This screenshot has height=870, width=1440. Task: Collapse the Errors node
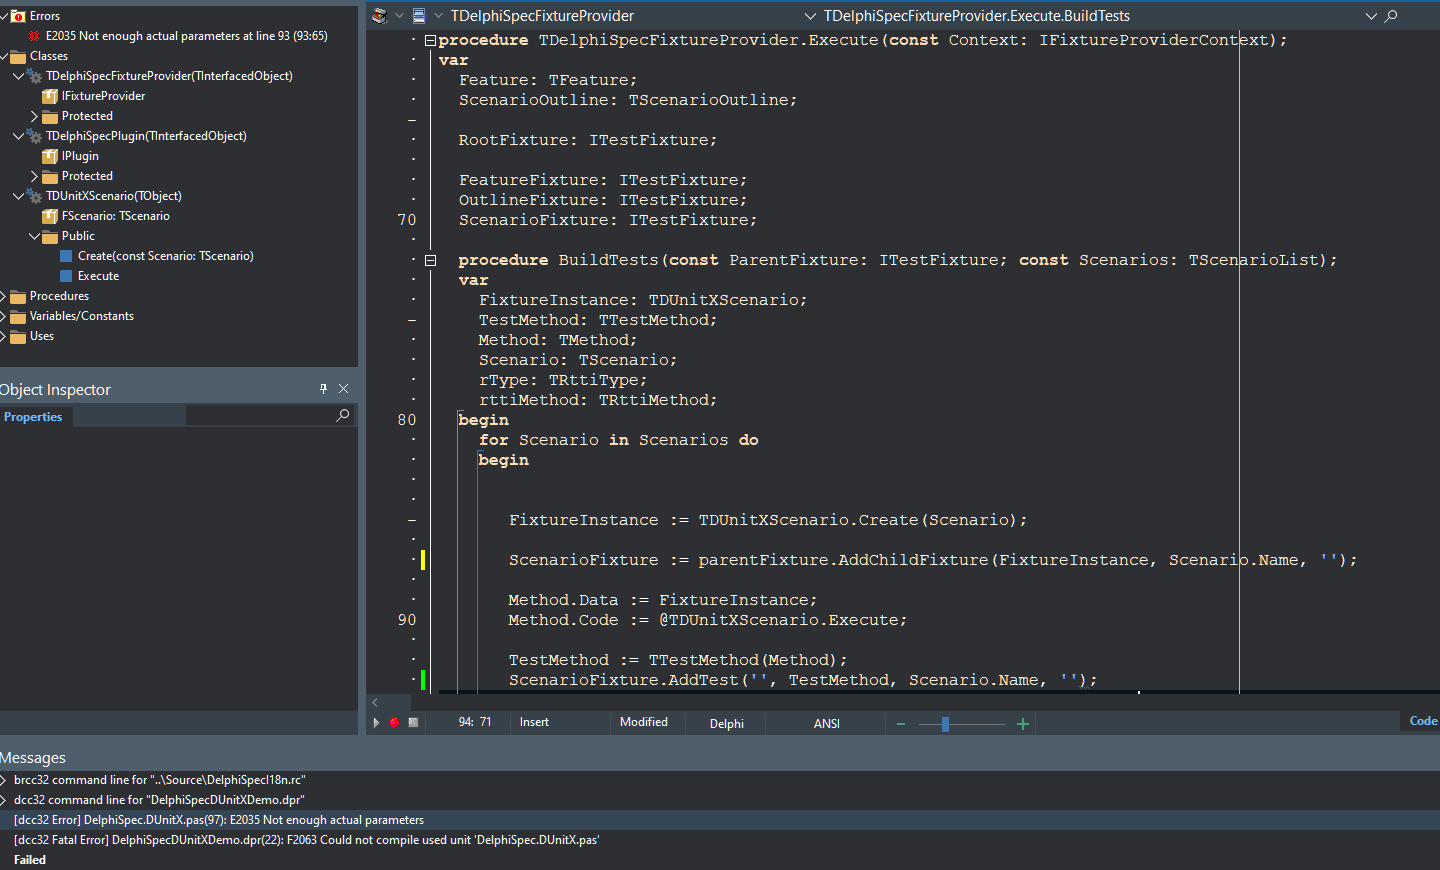[3, 16]
